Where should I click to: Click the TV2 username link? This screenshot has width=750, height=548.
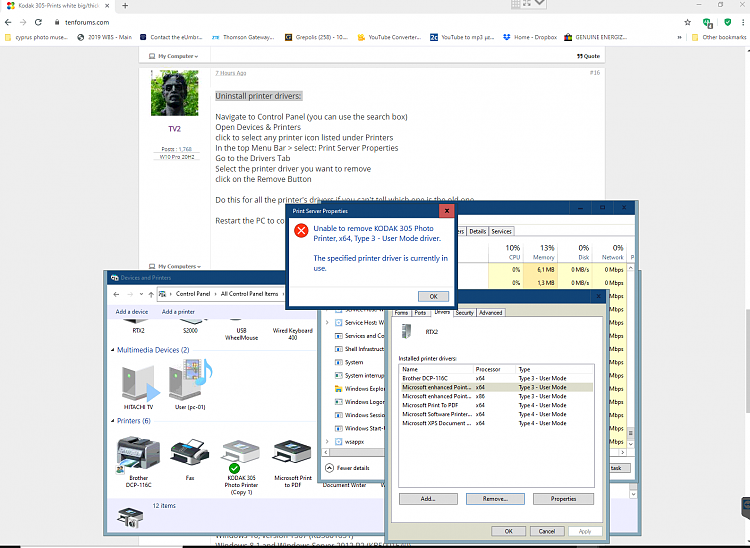(174, 129)
